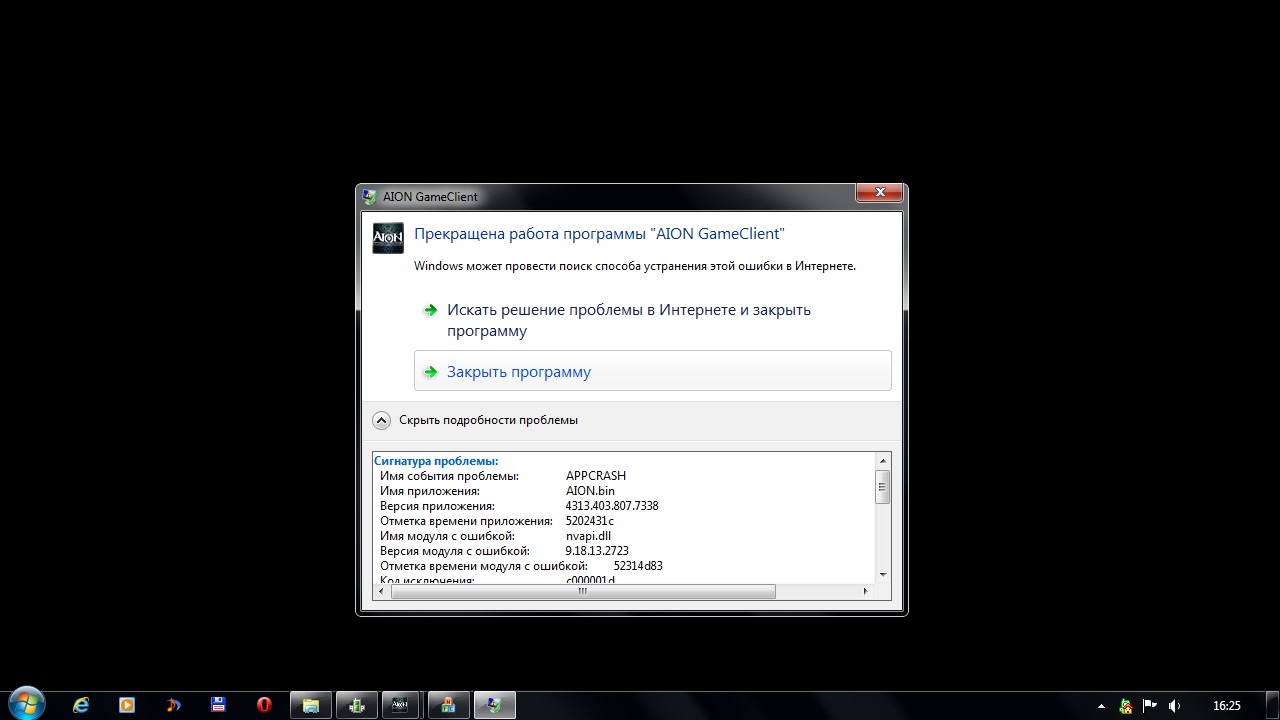Viewport: 1280px width, 720px height.
Task: Choose 'Искать решение проблемы в Интернете и закрыть программу'
Action: click(x=652, y=320)
